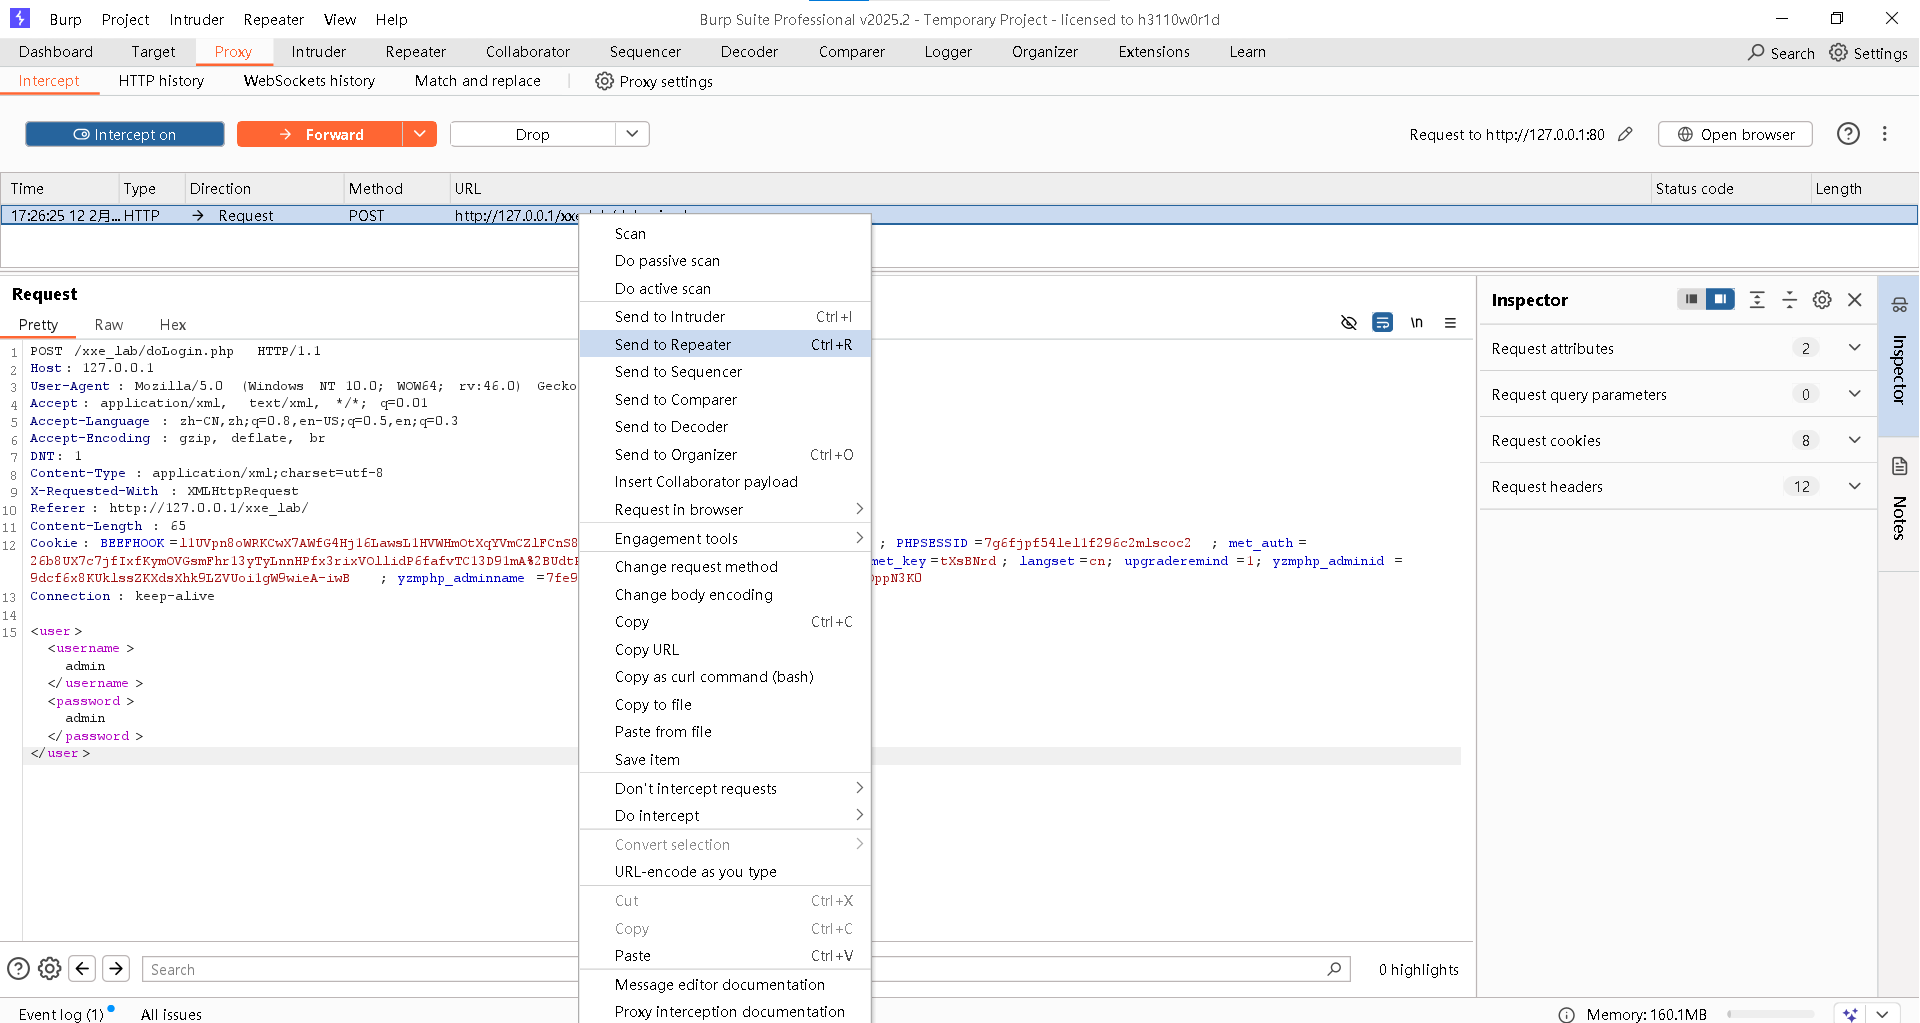Open the Decoder tab
Viewport: 1920px width, 1023px height.
(749, 52)
